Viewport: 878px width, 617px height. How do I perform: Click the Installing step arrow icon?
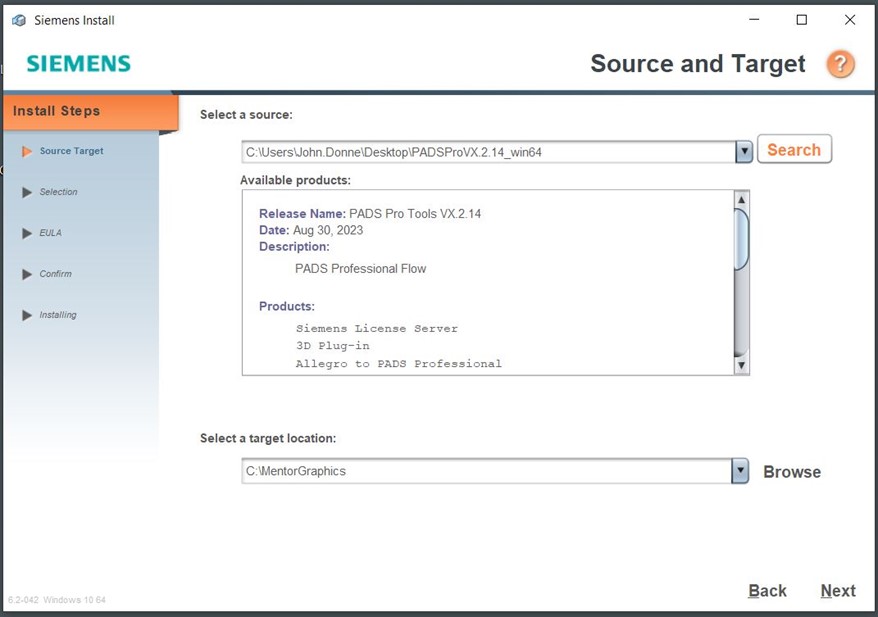[26, 315]
